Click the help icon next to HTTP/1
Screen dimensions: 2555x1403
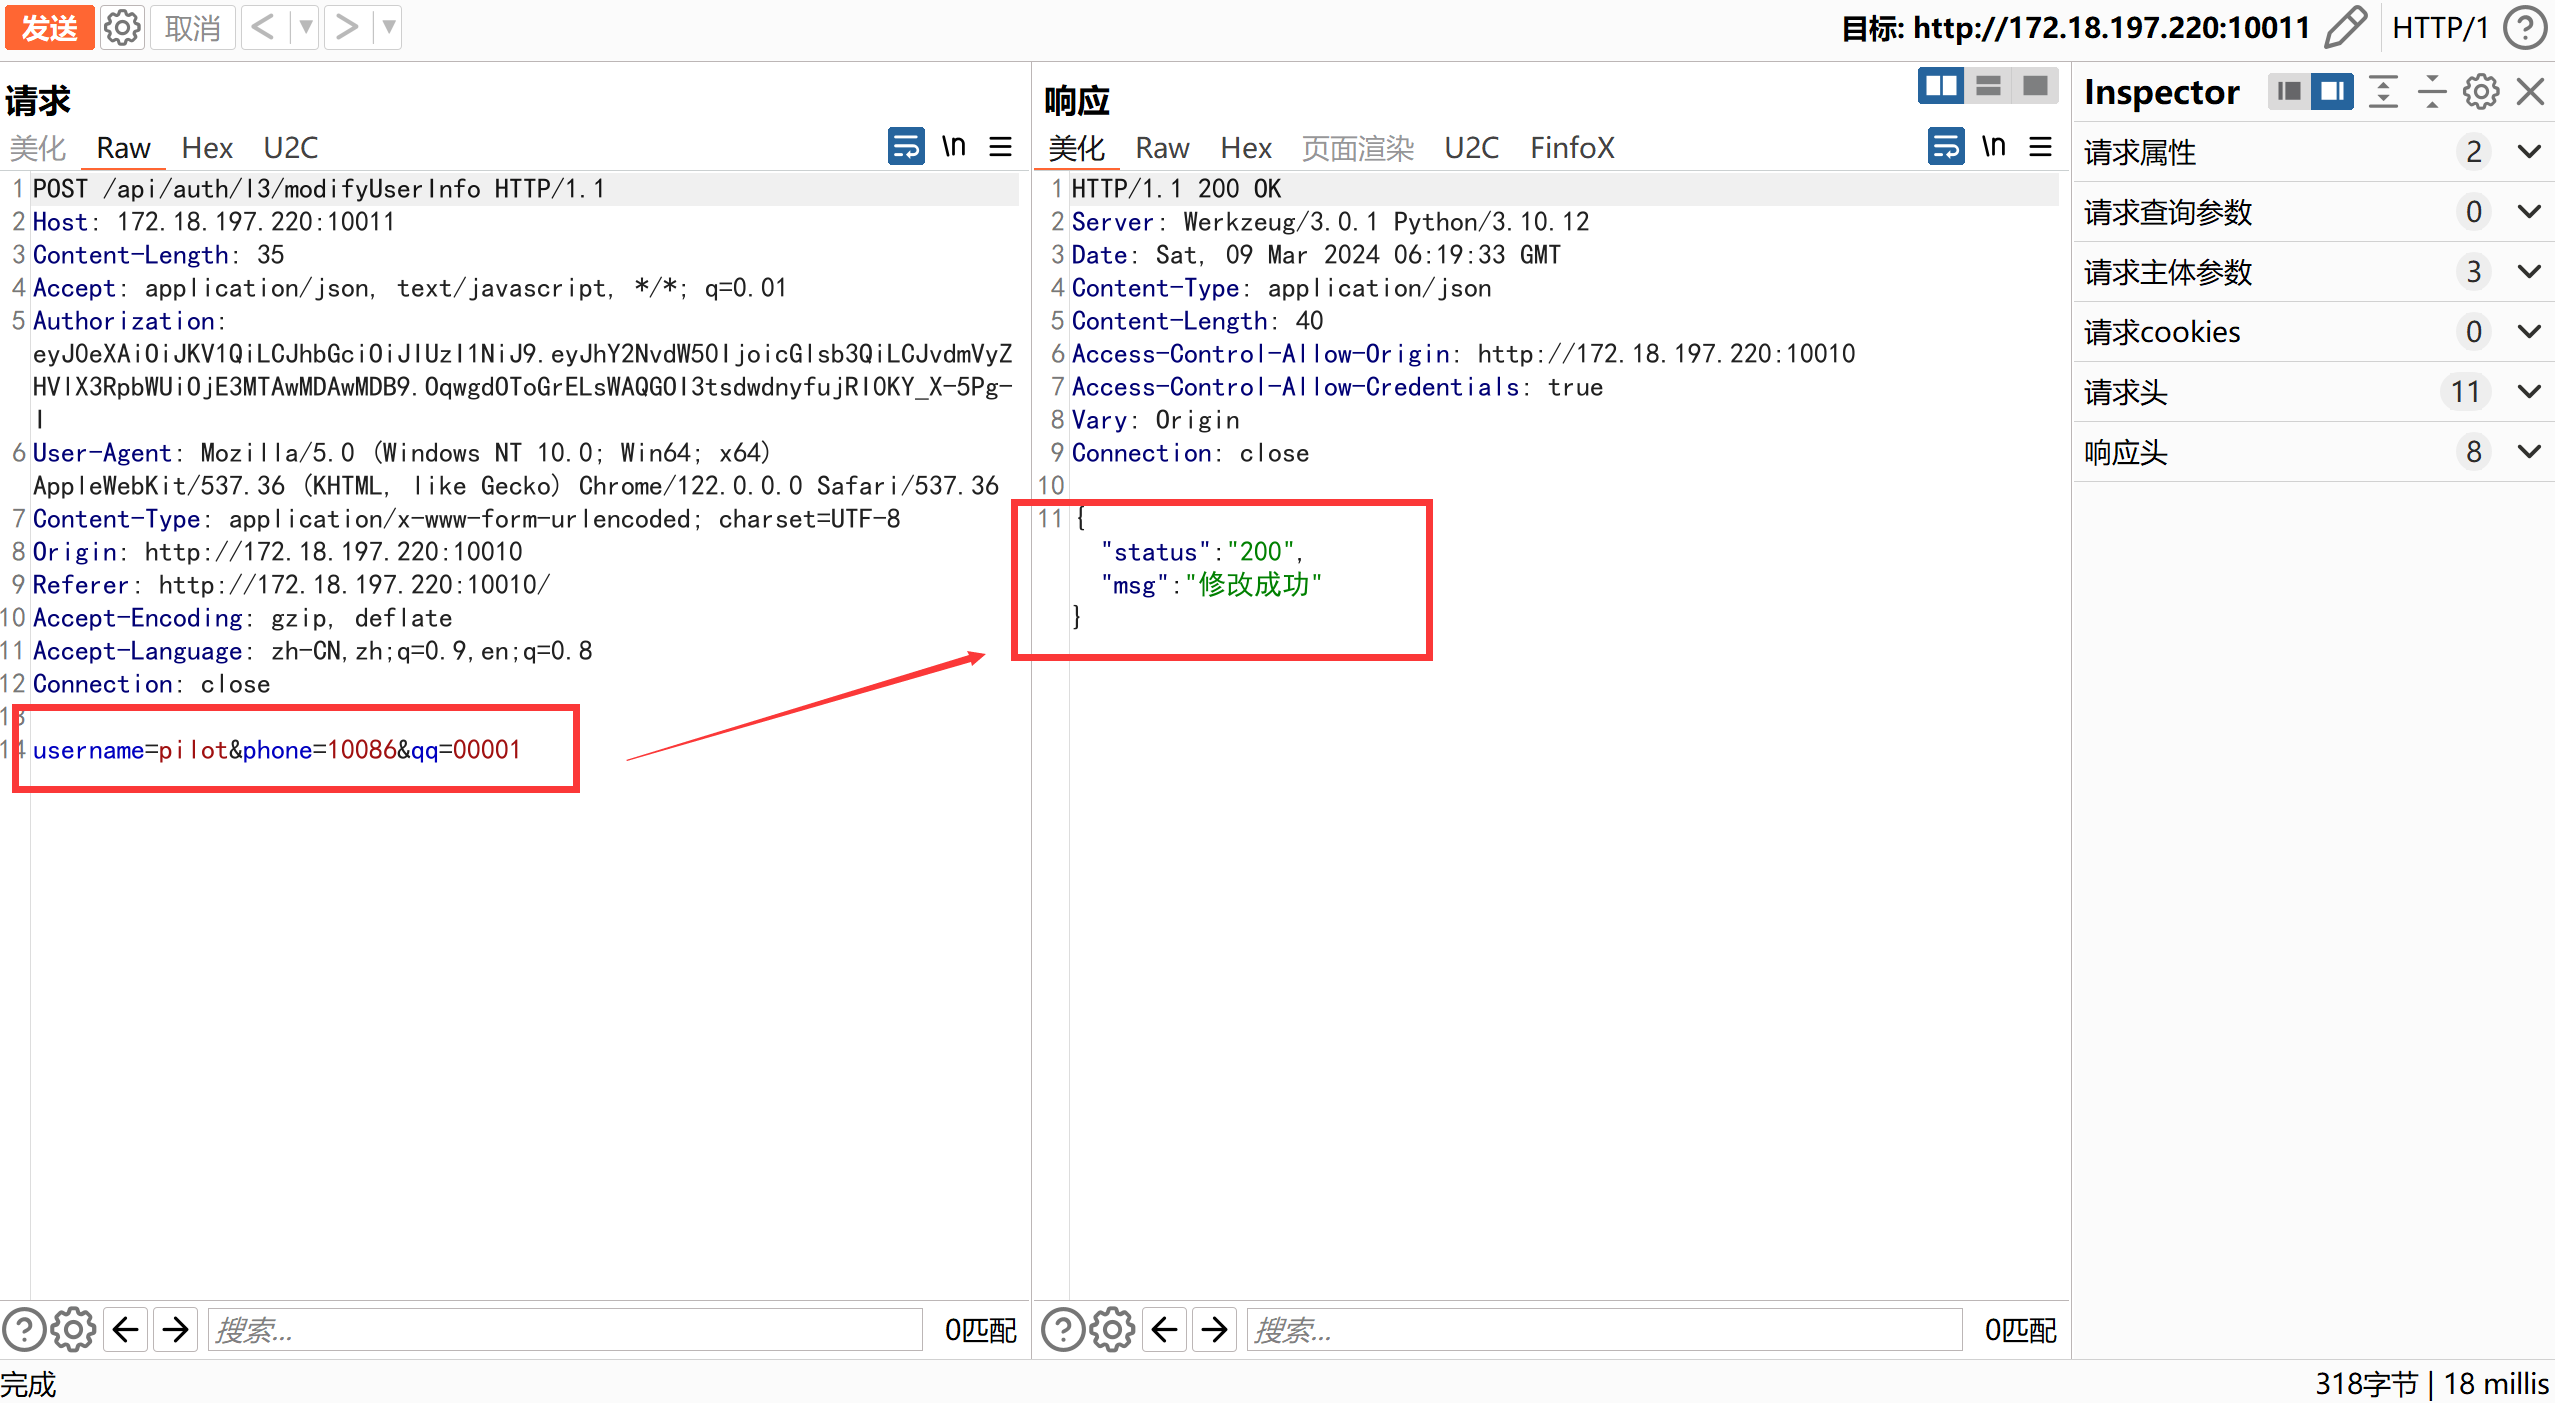pyautogui.click(x=2524, y=27)
